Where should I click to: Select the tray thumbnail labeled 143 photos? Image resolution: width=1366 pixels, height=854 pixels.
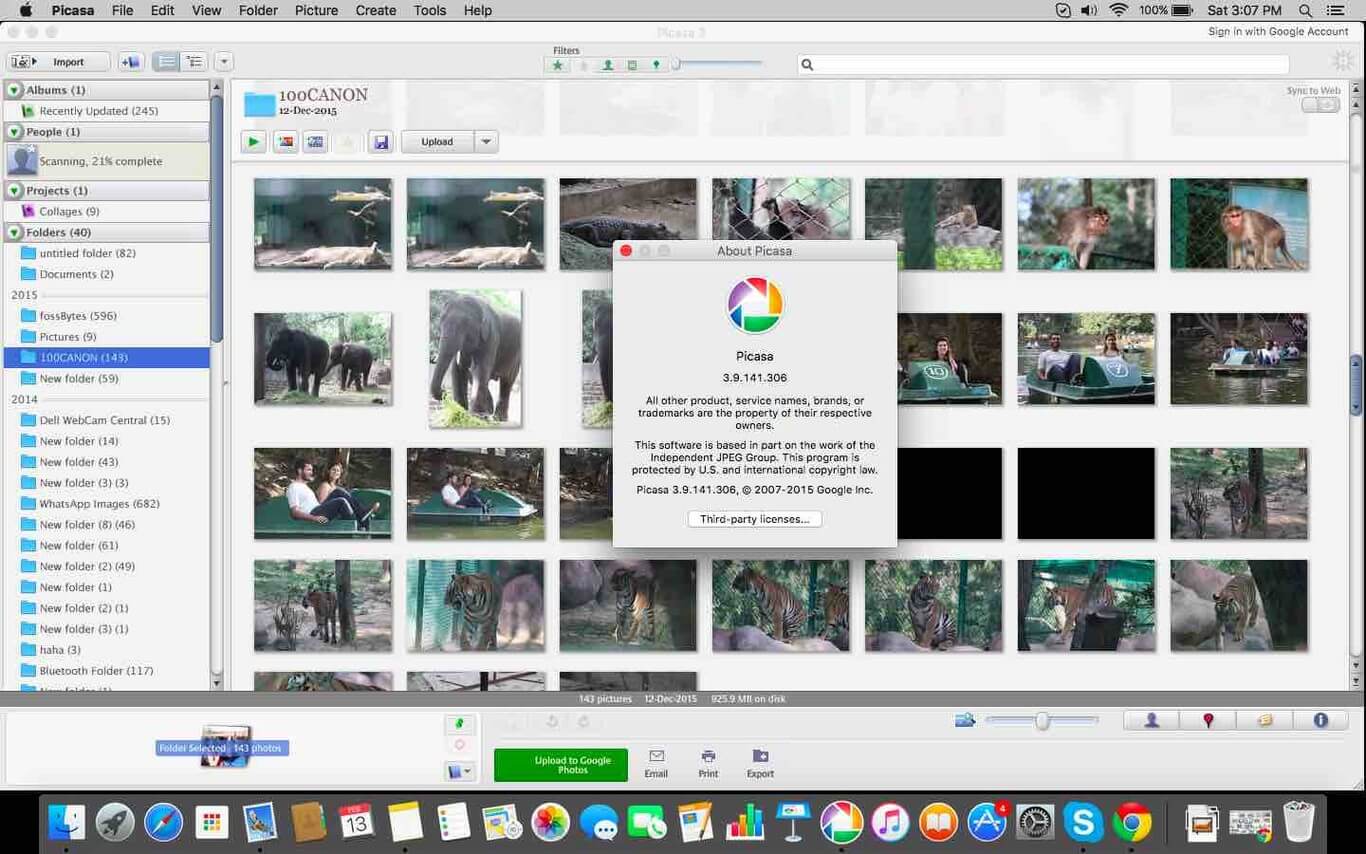click(x=225, y=746)
